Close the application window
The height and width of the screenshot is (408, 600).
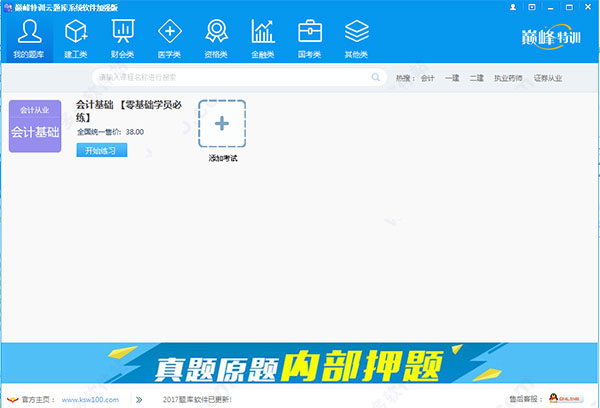[588, 7]
